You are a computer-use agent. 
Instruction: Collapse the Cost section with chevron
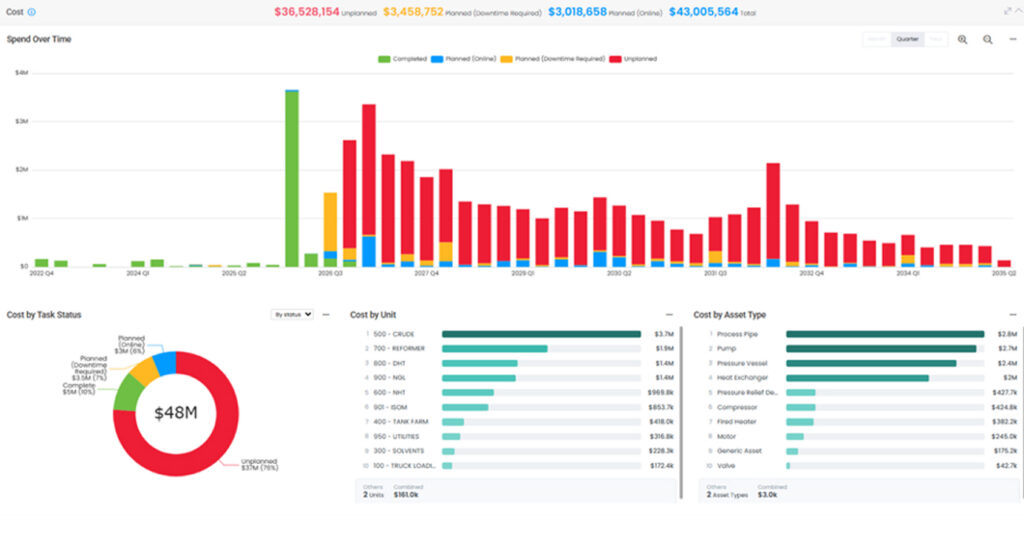coord(1019,11)
